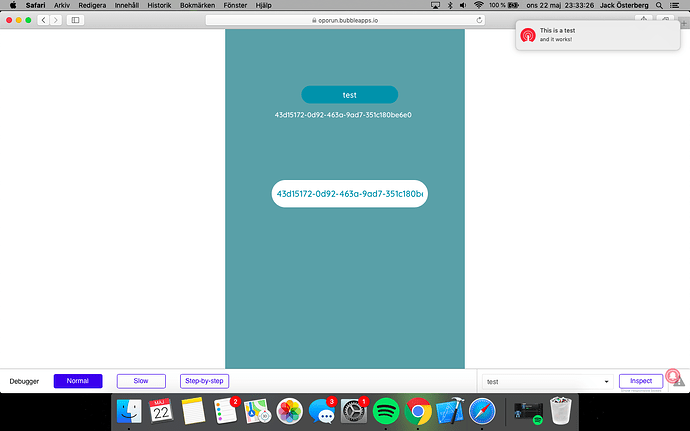Viewport: 690px width, 431px height.
Task: Click the date and time in menu bar
Action: click(x=560, y=5)
